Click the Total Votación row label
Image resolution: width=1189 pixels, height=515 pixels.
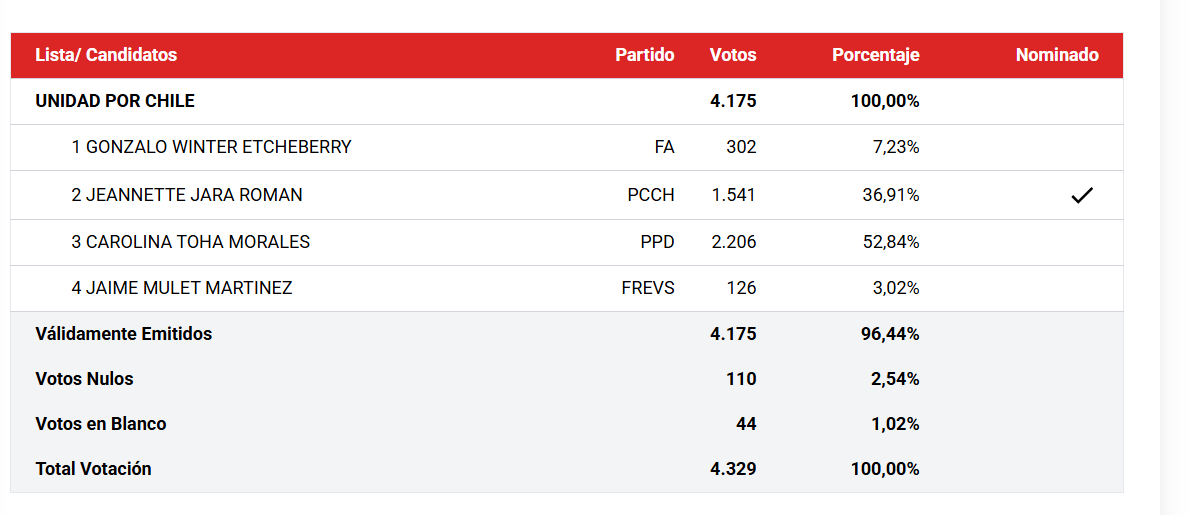(x=93, y=469)
